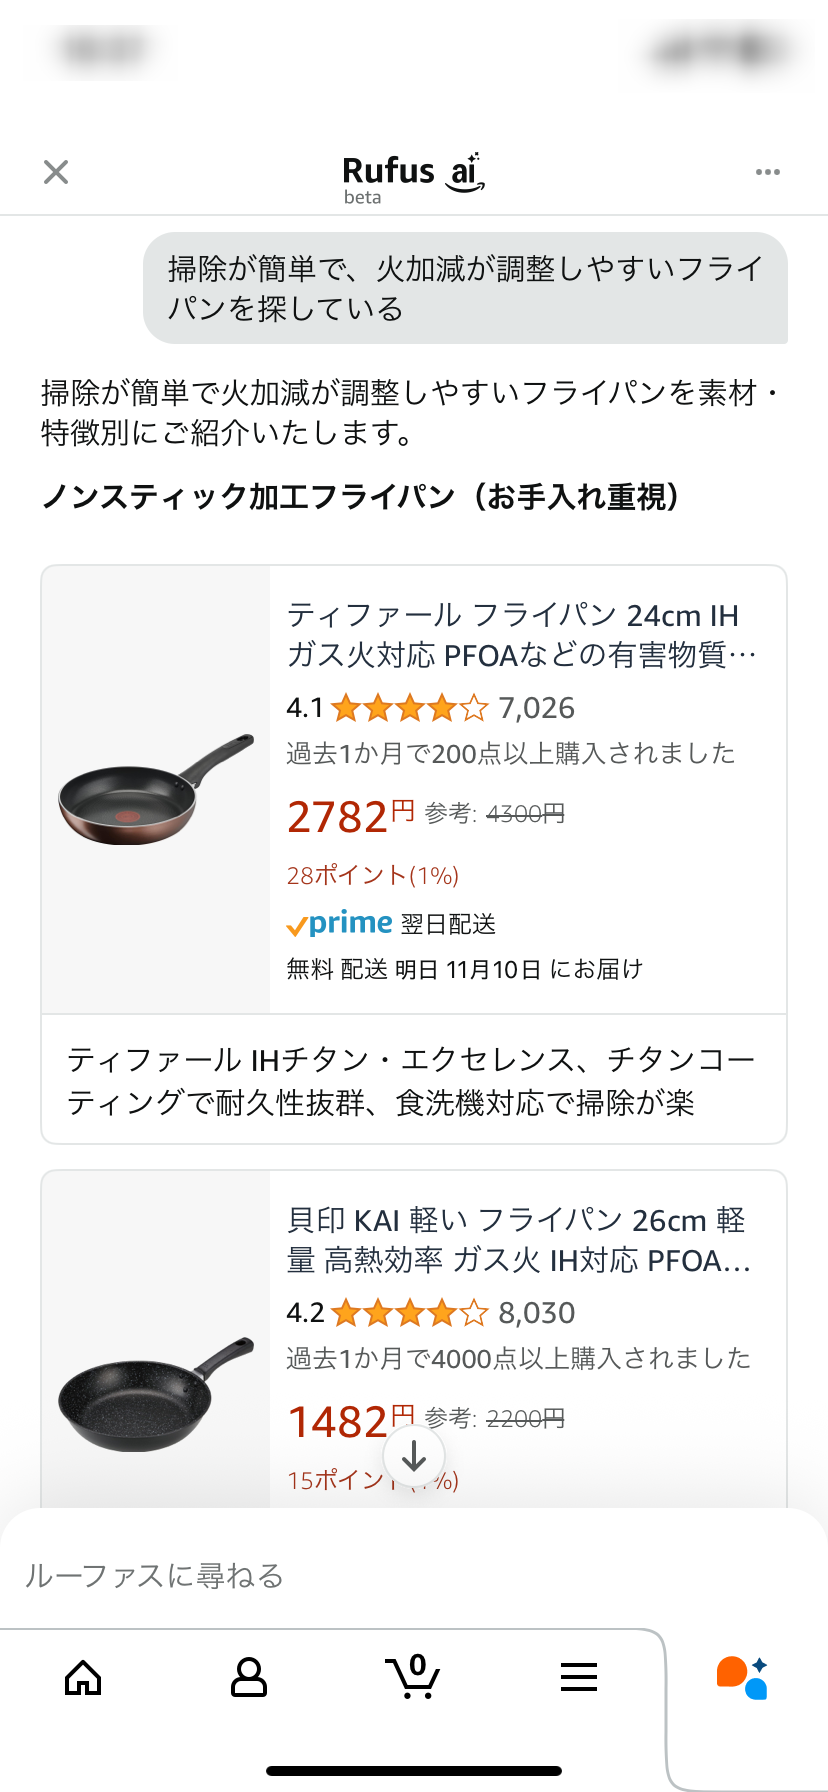Open the shopping cart
The image size is (828, 1792).
tap(413, 1677)
